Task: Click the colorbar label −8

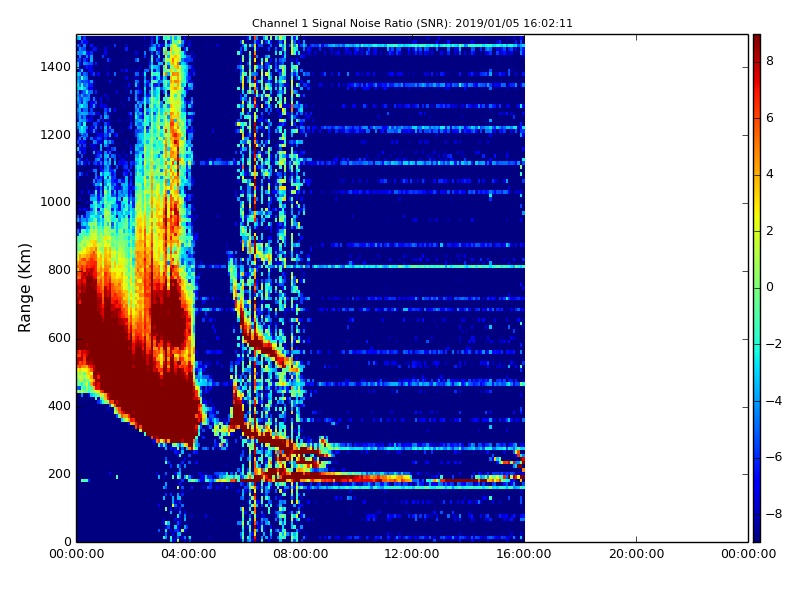Action: pos(774,514)
